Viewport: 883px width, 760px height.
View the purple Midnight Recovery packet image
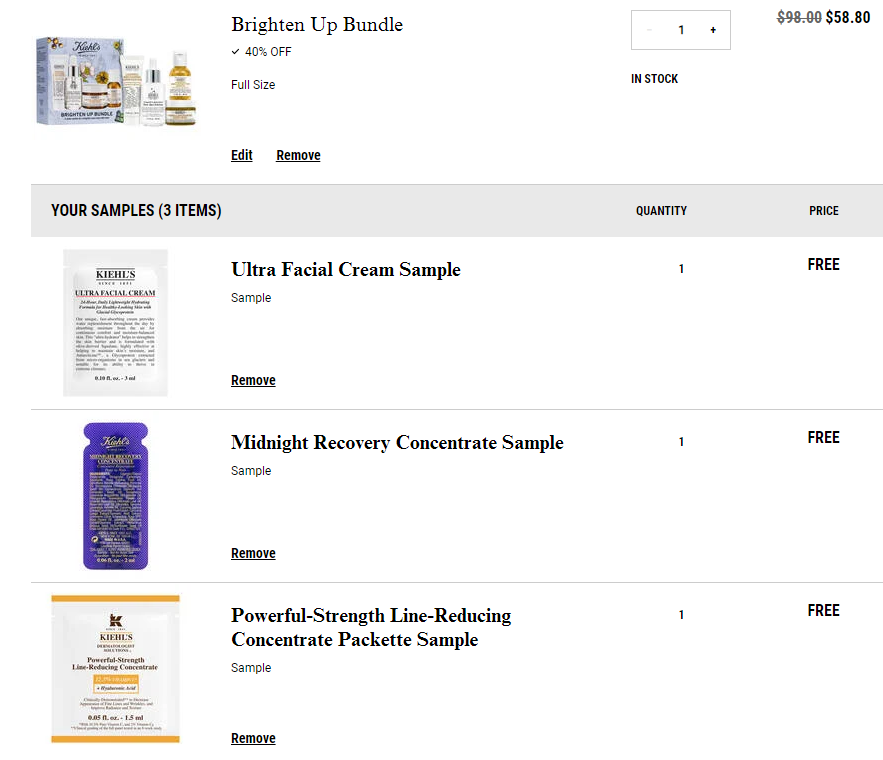(x=115, y=496)
